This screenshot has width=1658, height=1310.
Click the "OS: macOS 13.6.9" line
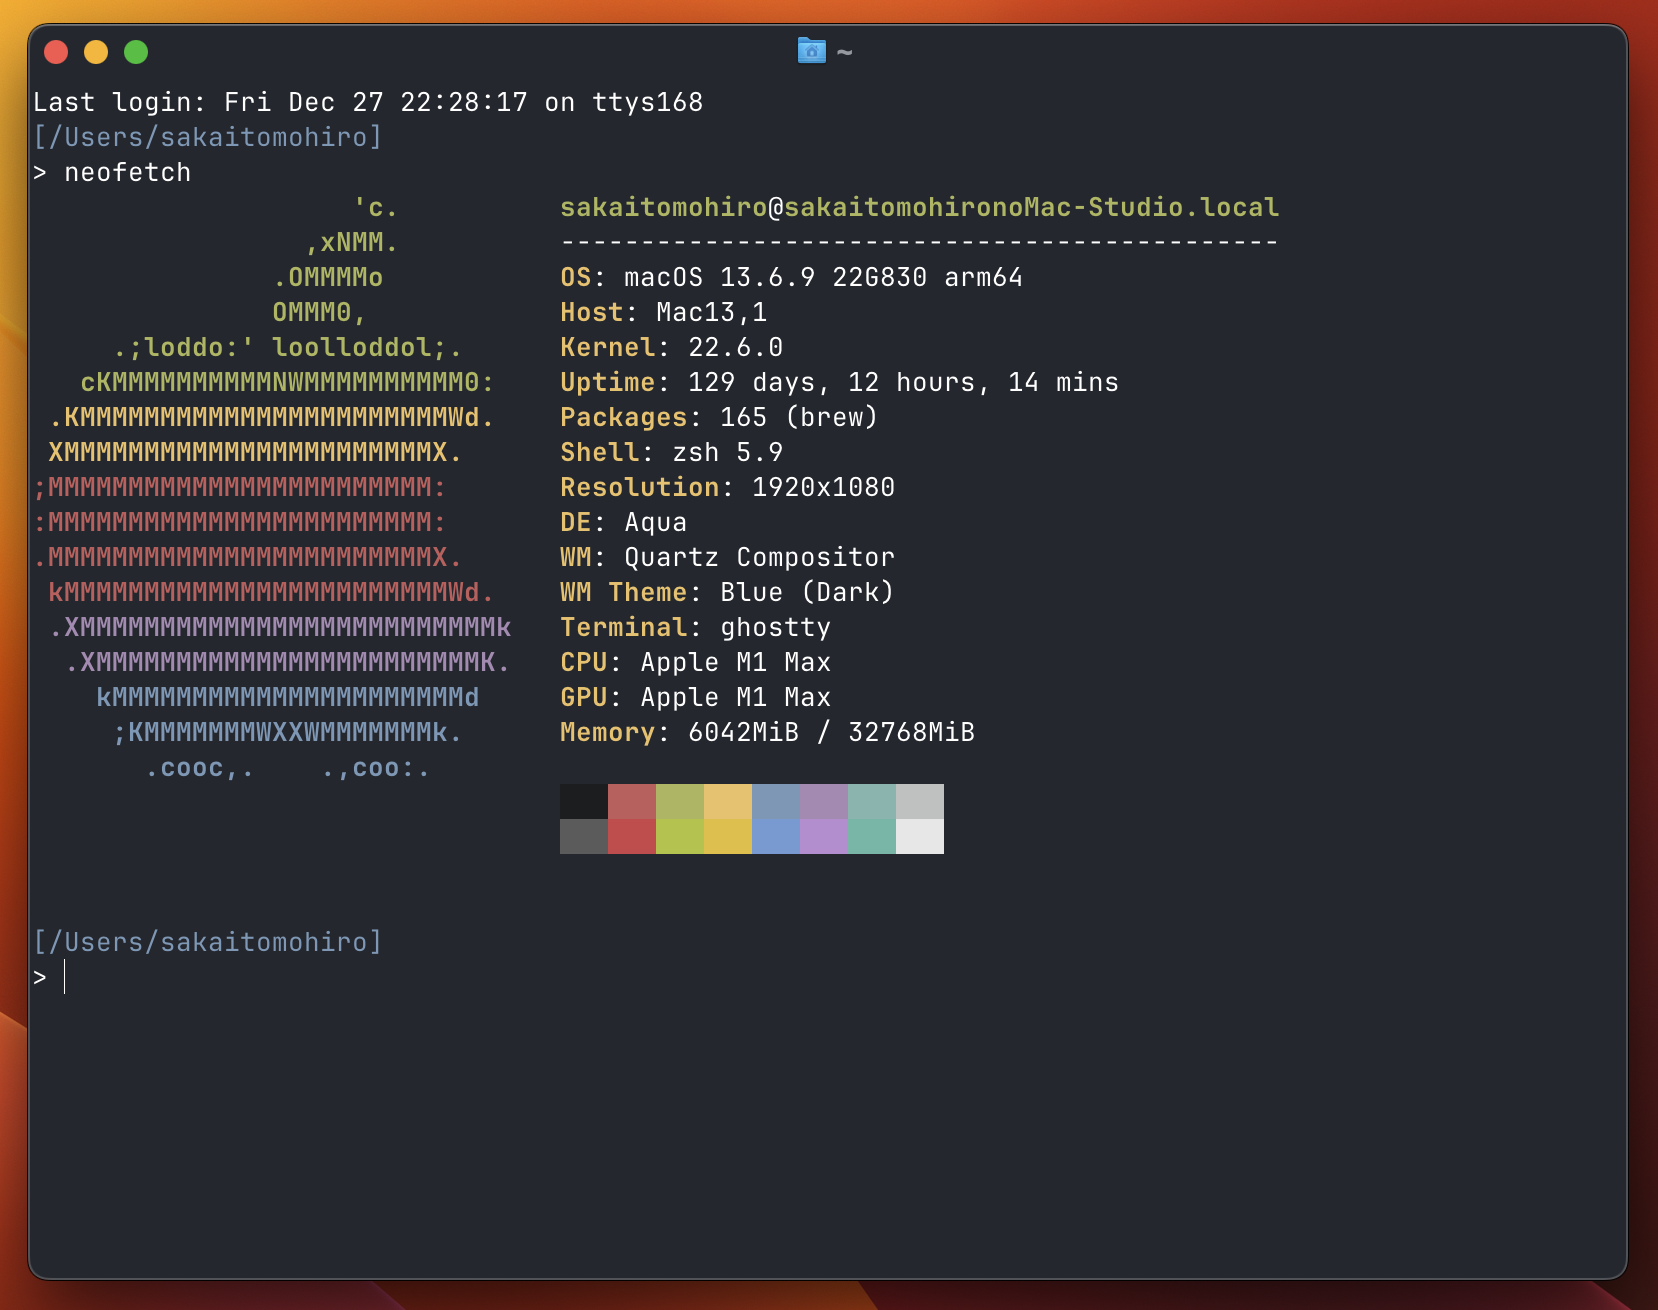pos(792,277)
